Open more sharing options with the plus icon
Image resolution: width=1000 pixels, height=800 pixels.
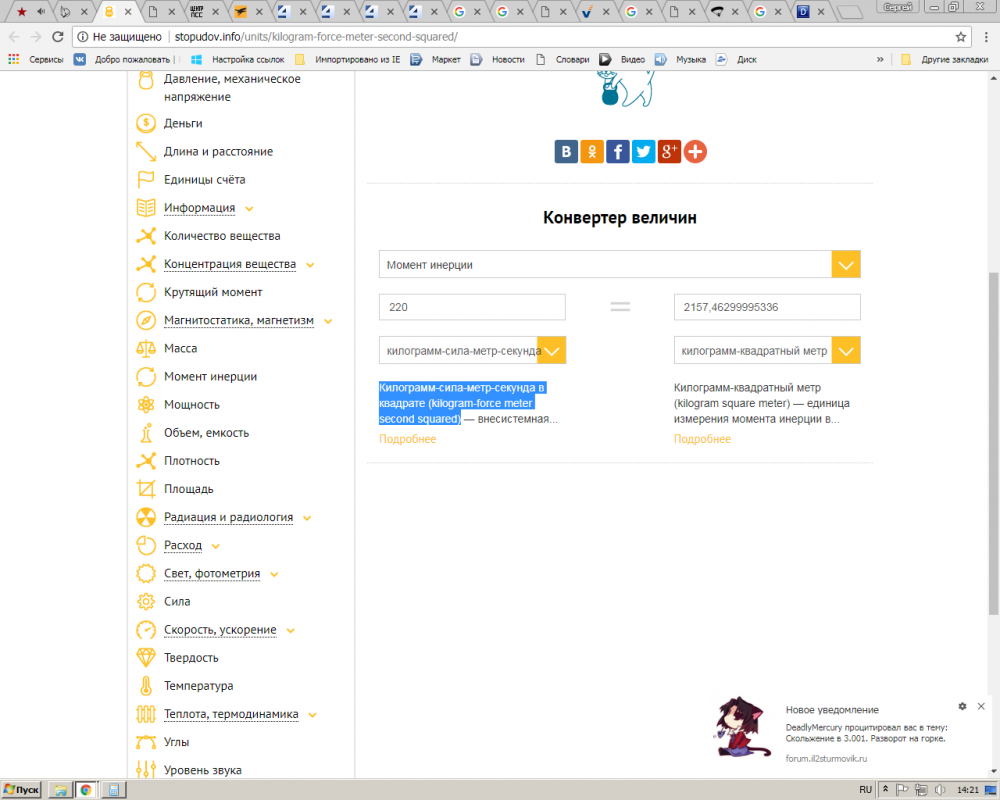[x=695, y=151]
